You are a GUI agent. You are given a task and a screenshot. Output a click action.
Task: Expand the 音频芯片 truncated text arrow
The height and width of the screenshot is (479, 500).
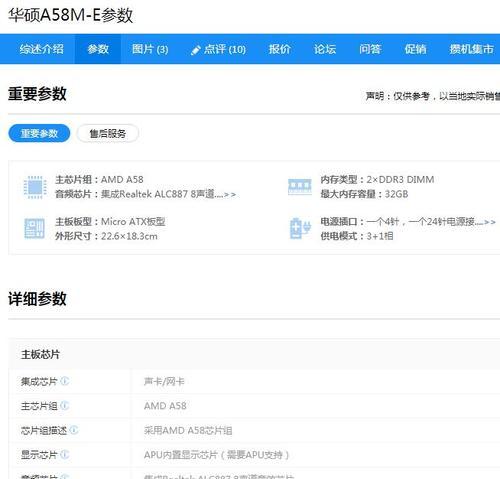click(230, 194)
